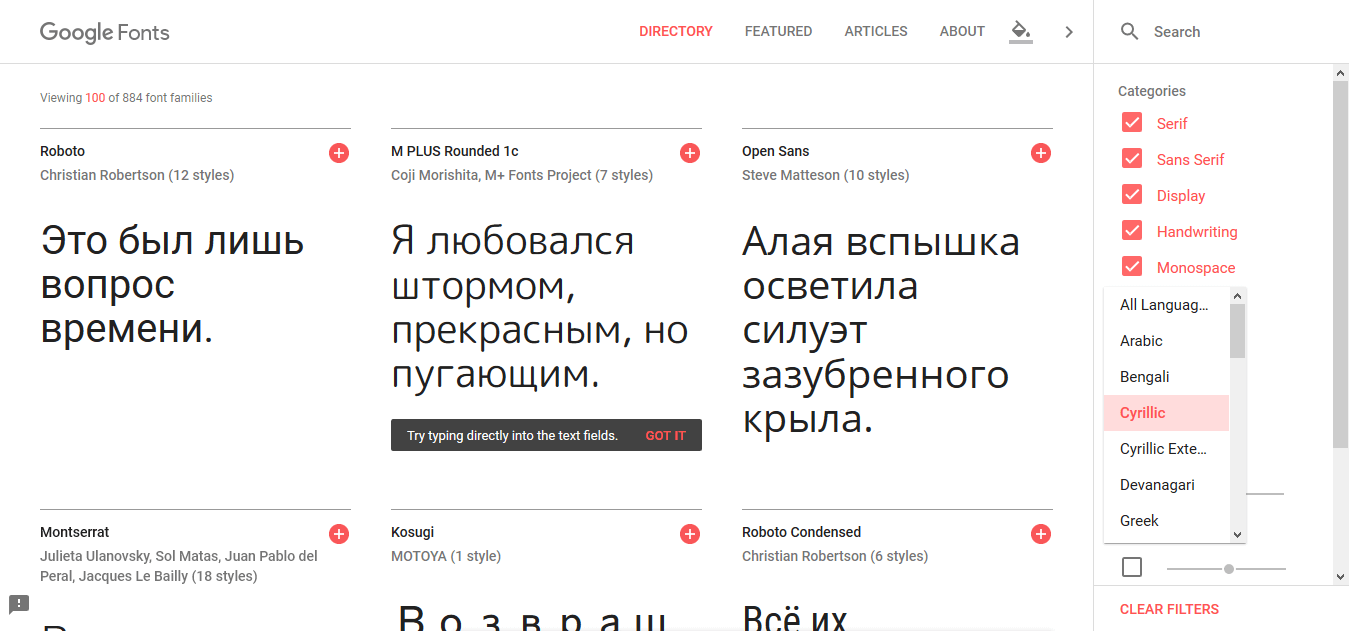
Task: Open the Articles tab
Action: click(876, 32)
